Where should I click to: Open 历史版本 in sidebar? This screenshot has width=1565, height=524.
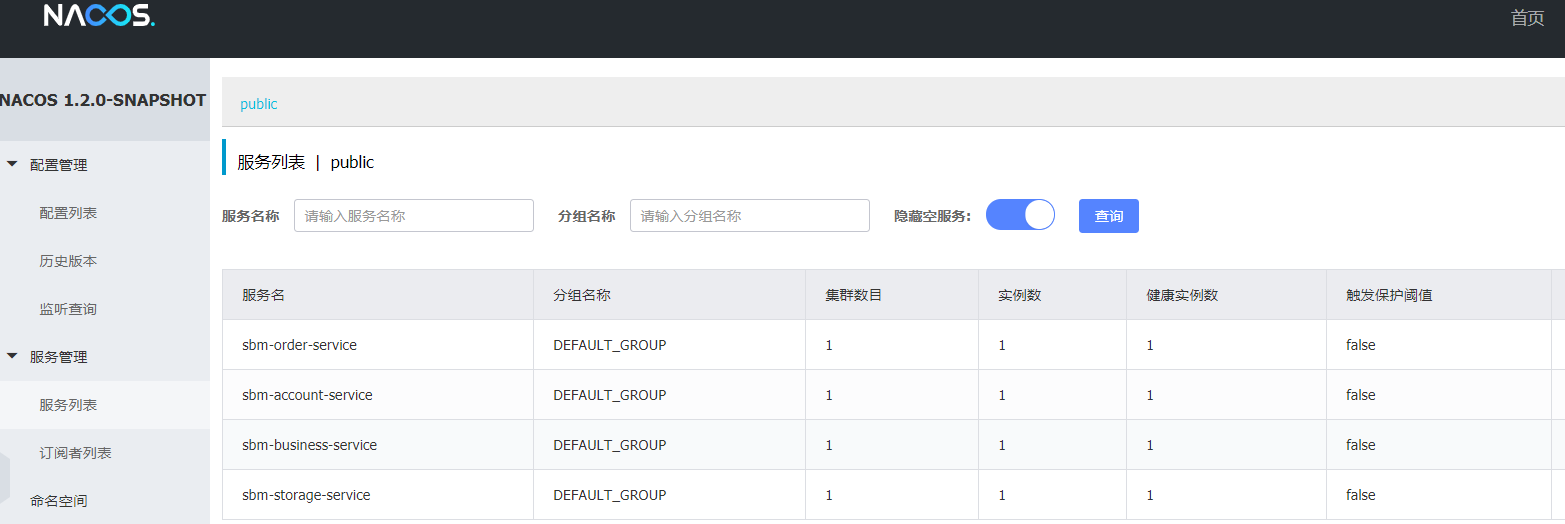68,261
